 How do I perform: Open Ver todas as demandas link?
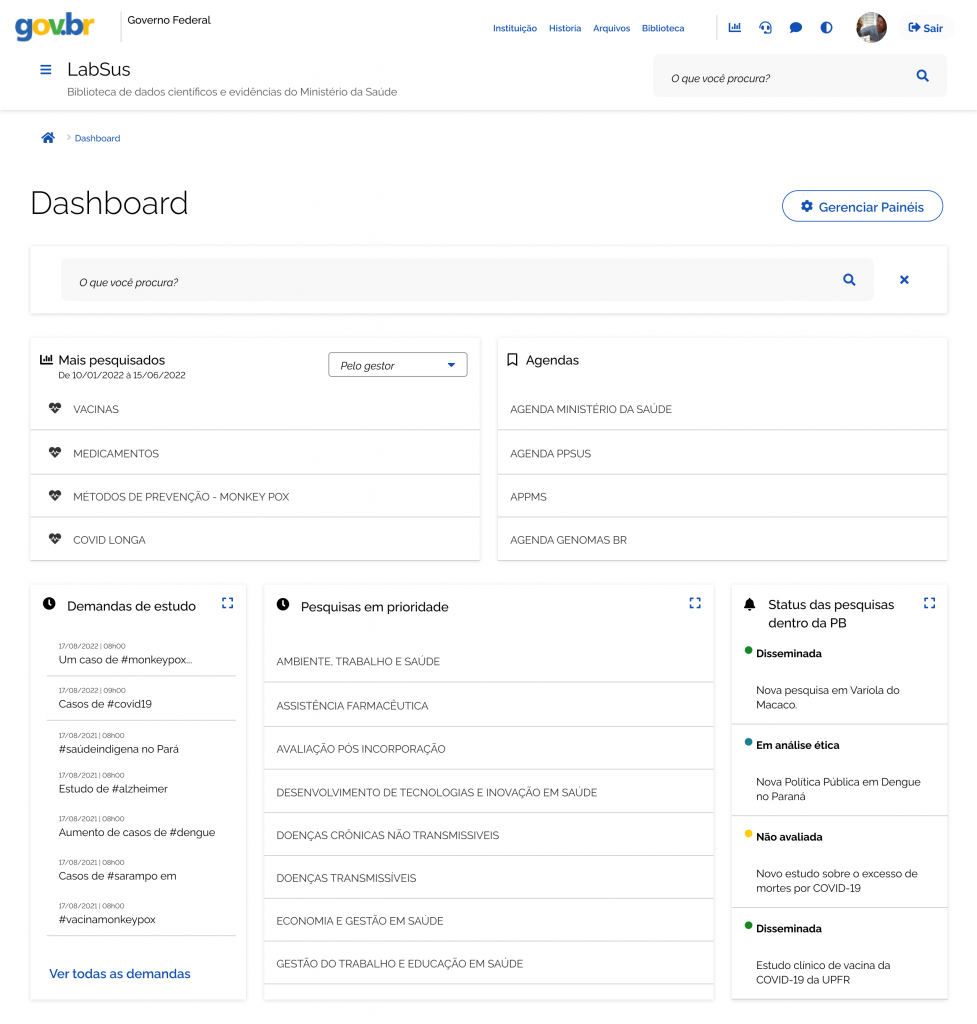tap(120, 973)
